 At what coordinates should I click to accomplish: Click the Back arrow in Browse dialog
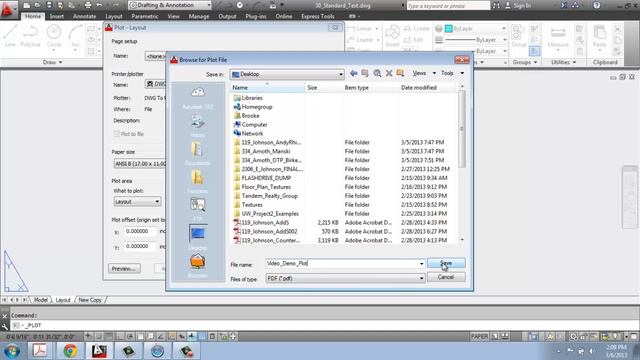pyautogui.click(x=353, y=73)
